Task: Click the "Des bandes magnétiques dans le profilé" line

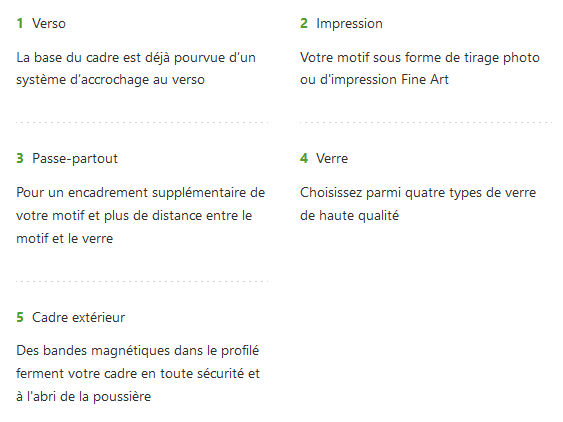Action: pyautogui.click(x=138, y=351)
